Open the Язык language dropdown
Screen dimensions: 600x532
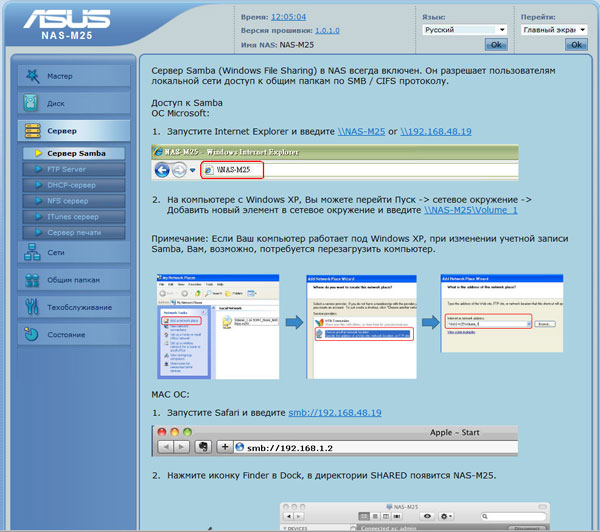(465, 29)
